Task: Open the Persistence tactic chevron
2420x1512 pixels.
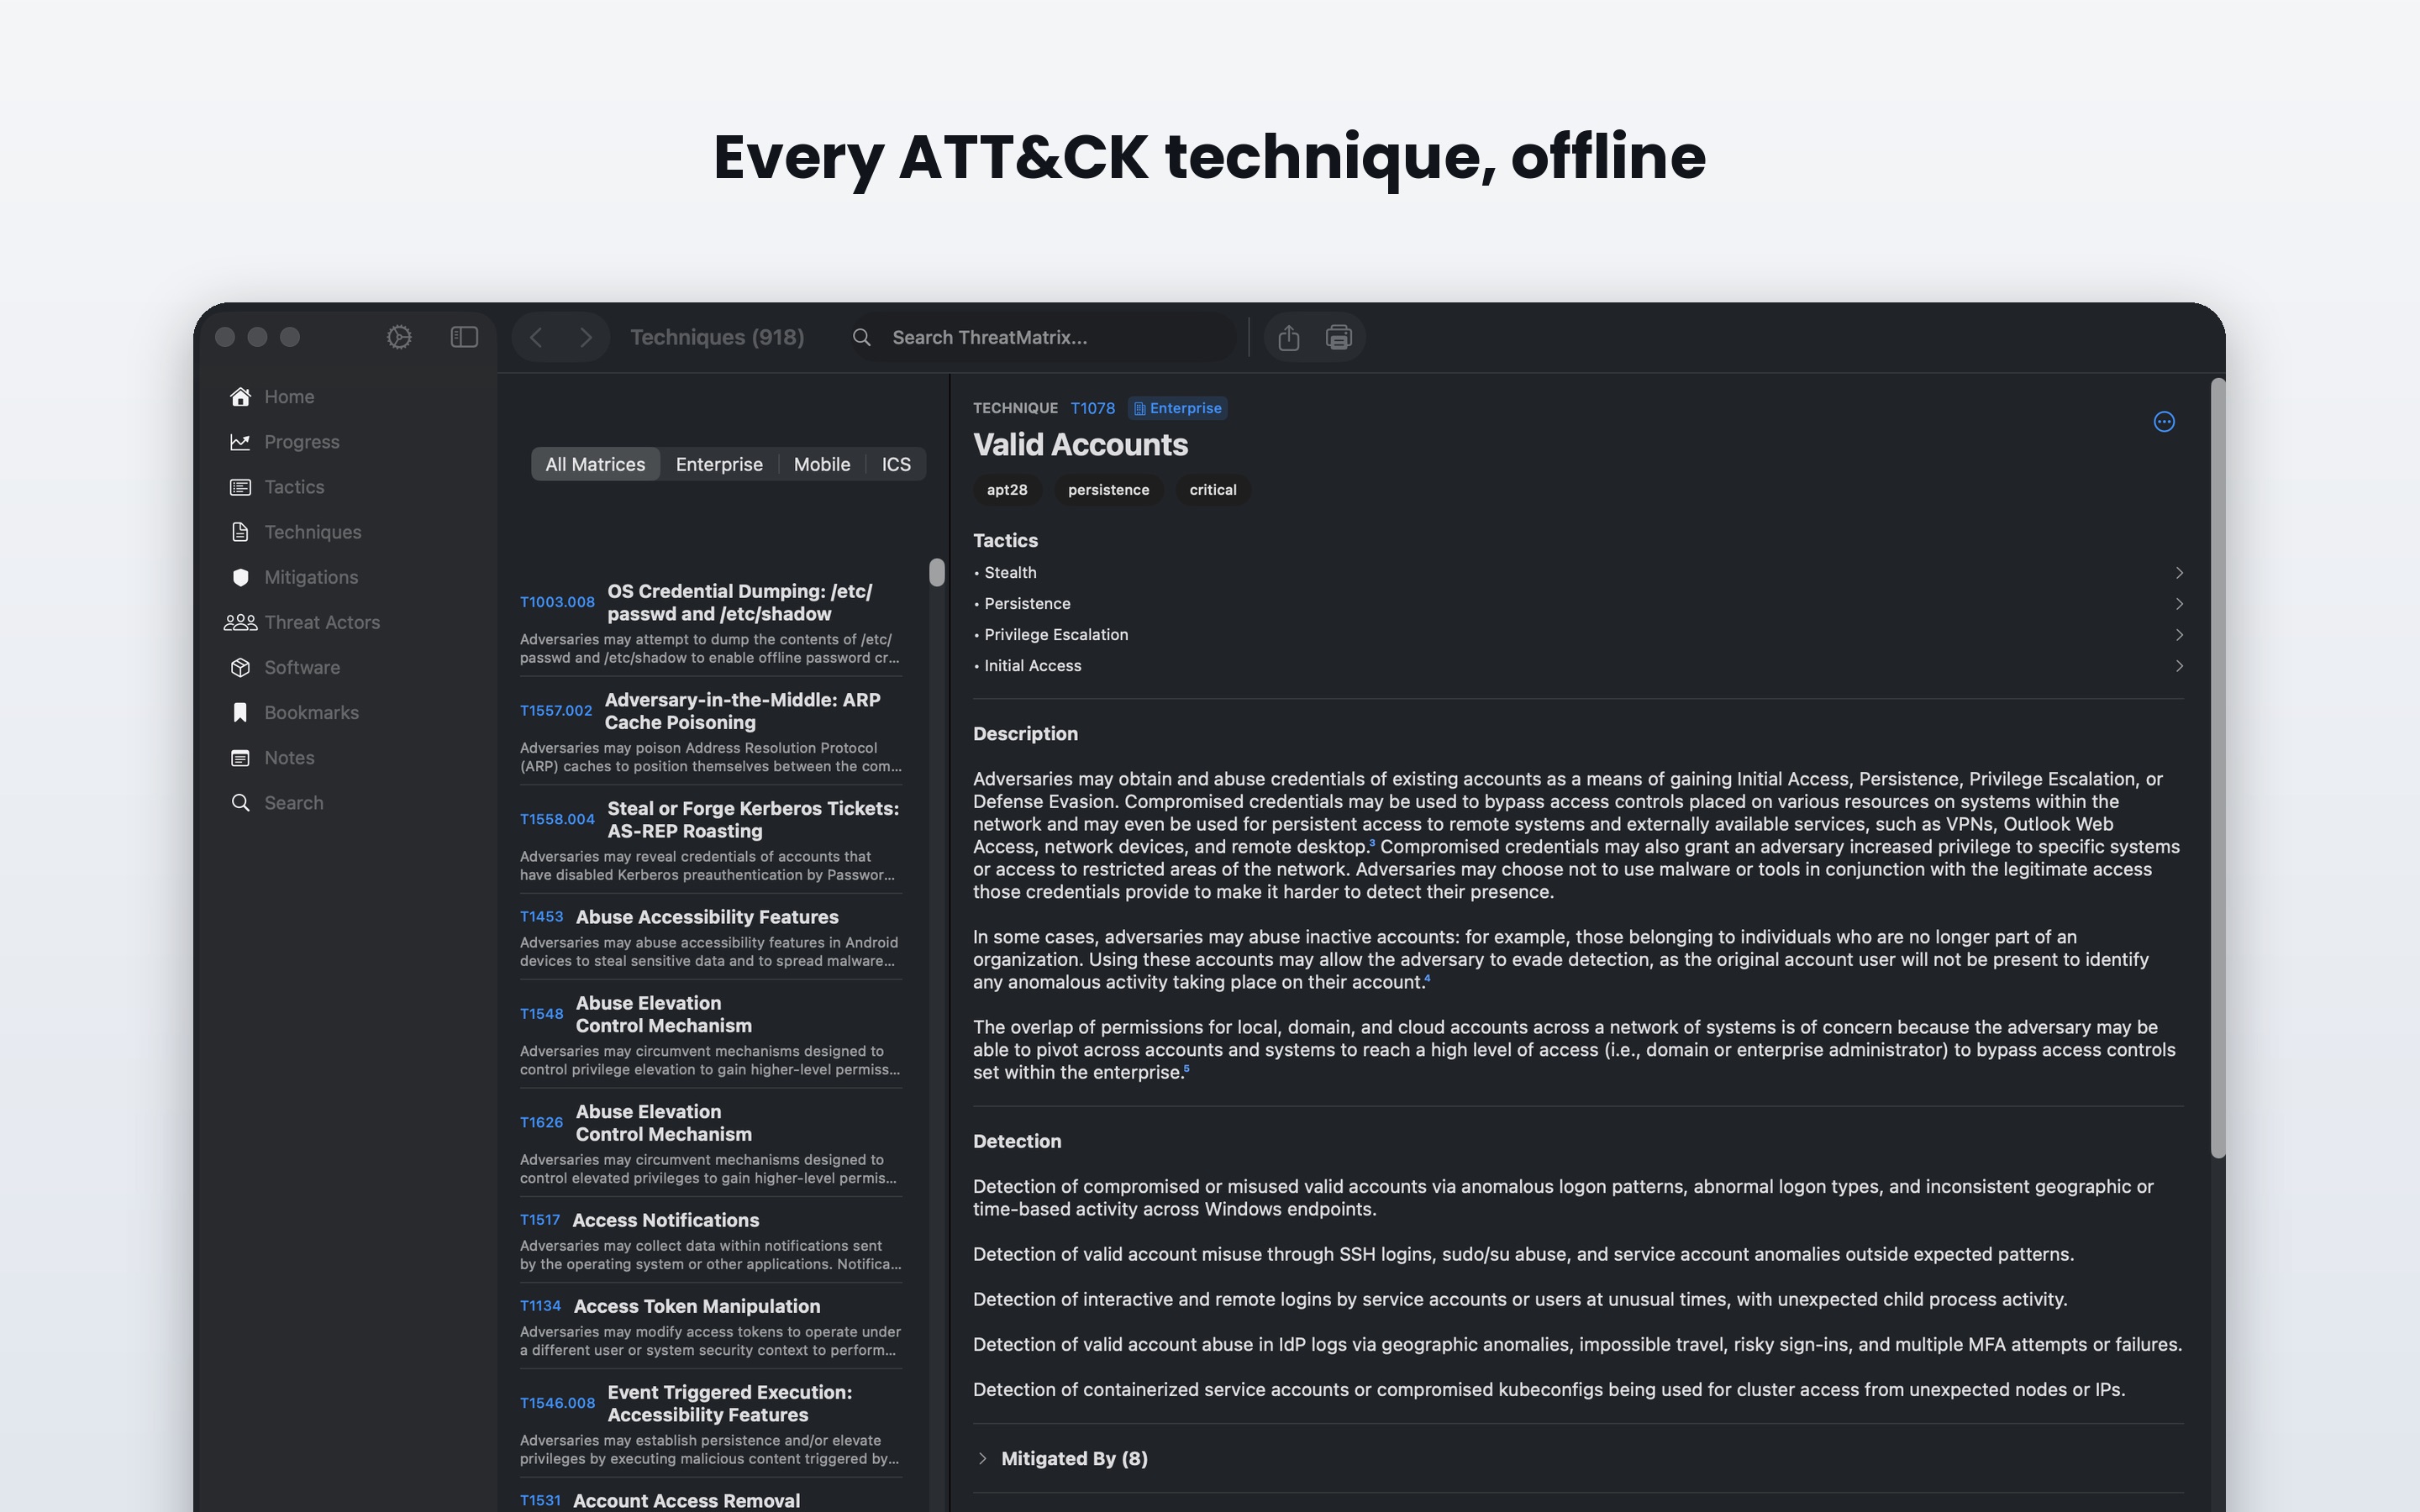Action: point(2179,604)
